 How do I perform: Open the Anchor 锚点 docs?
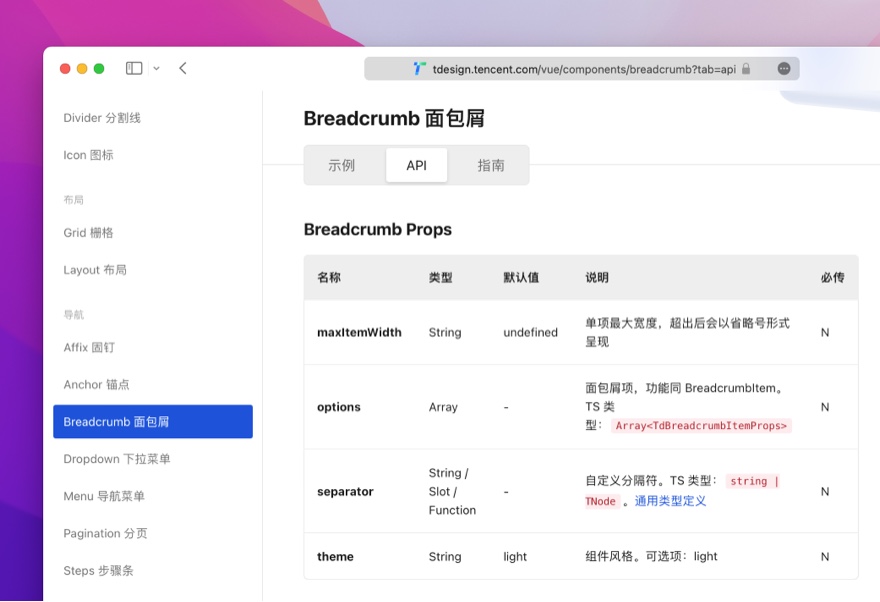pyautogui.click(x=95, y=384)
